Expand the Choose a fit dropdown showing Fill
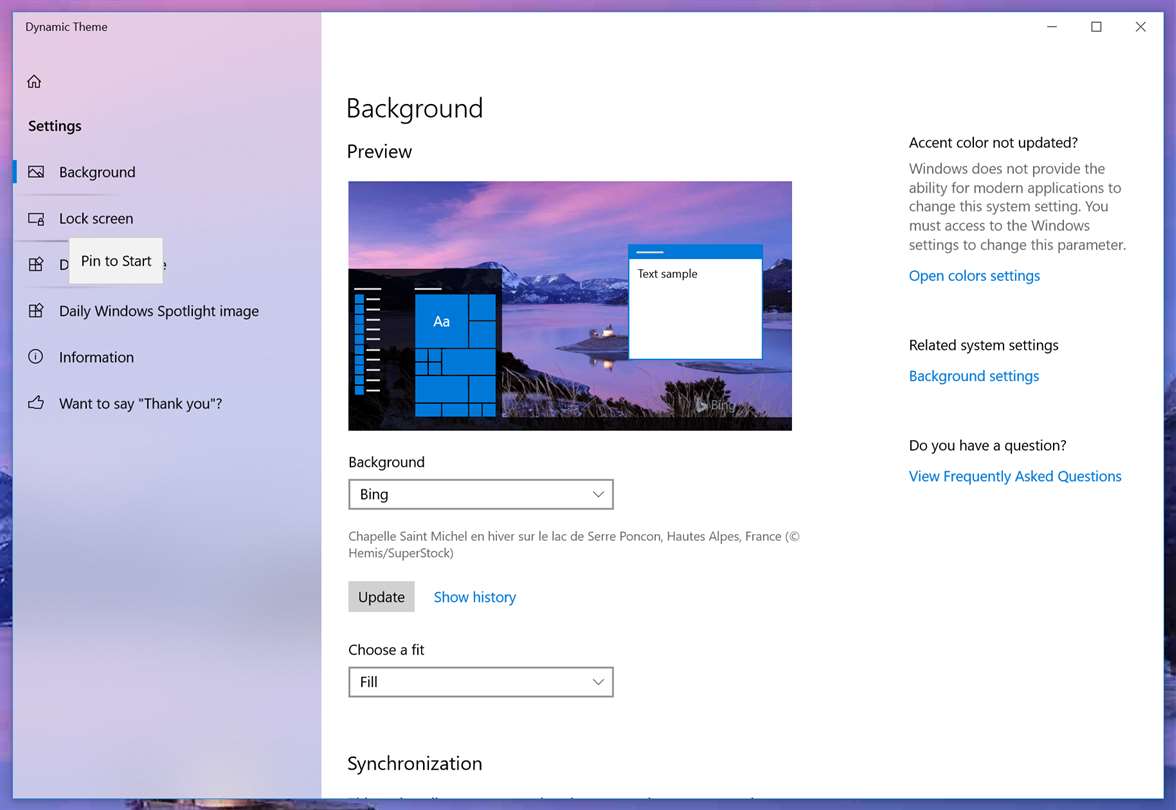 pos(481,682)
